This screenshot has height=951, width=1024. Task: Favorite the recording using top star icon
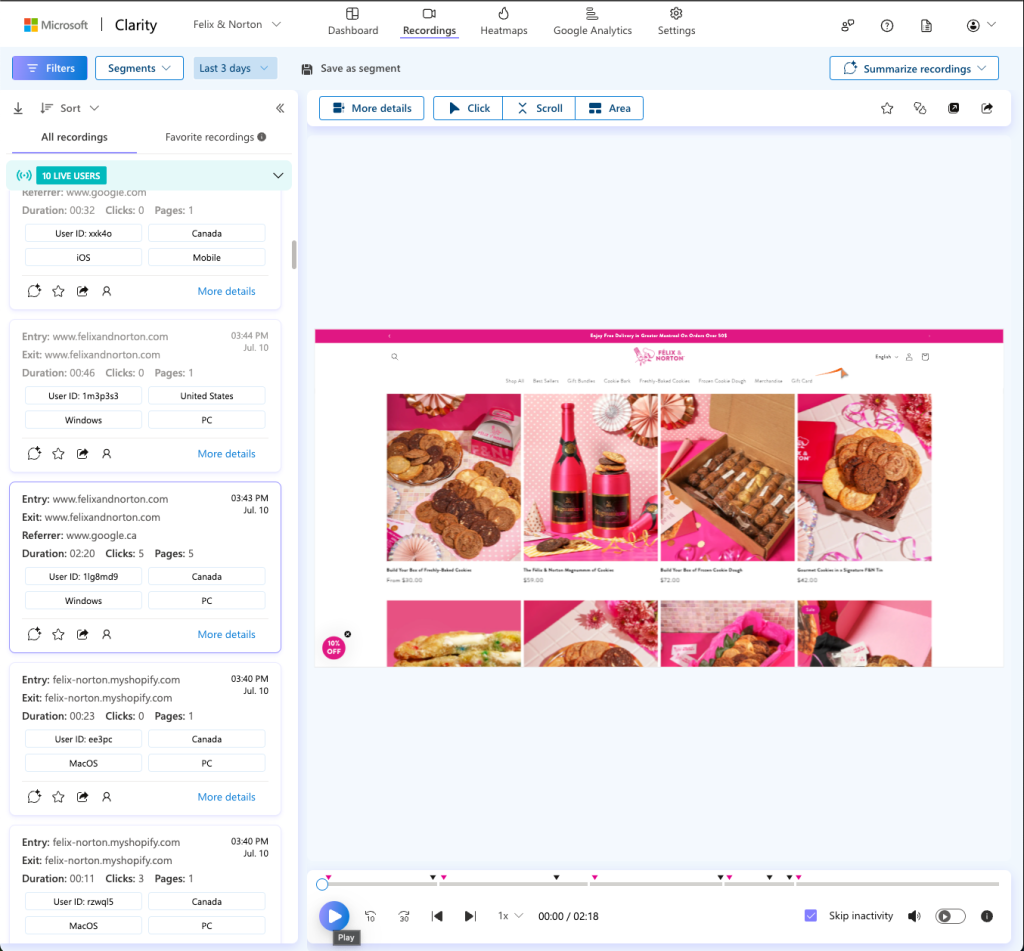pos(887,108)
